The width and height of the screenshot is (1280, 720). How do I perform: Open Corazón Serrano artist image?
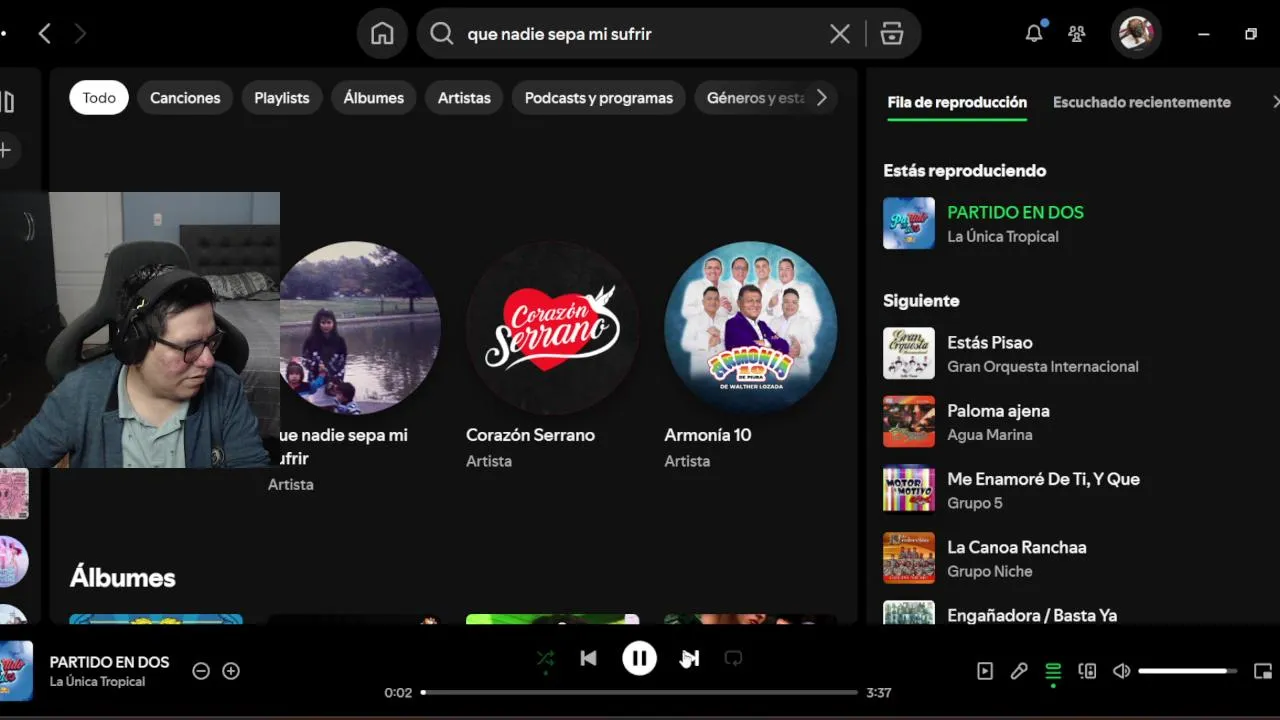552,328
